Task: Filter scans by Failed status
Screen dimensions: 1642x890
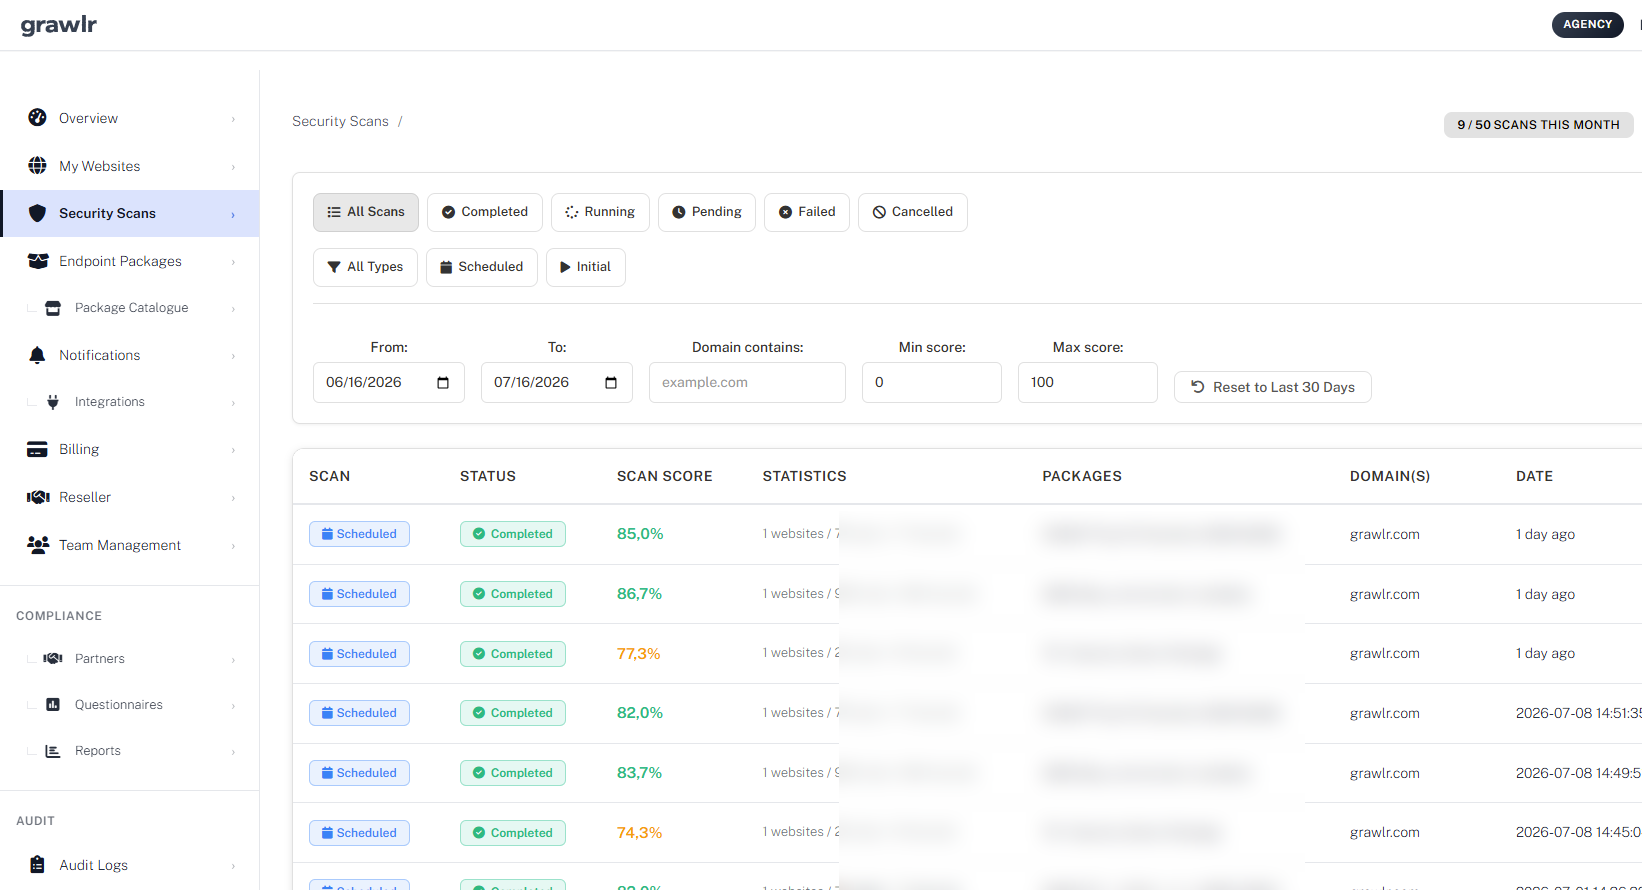Action: pos(807,212)
